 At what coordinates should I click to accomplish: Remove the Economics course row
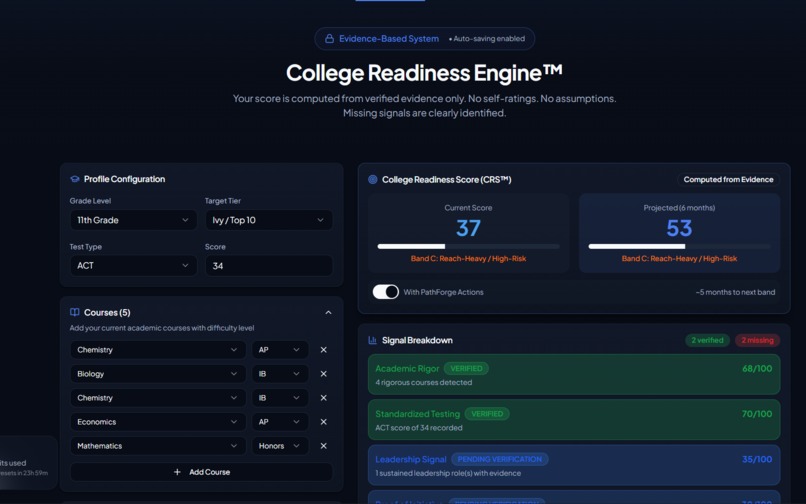point(323,422)
